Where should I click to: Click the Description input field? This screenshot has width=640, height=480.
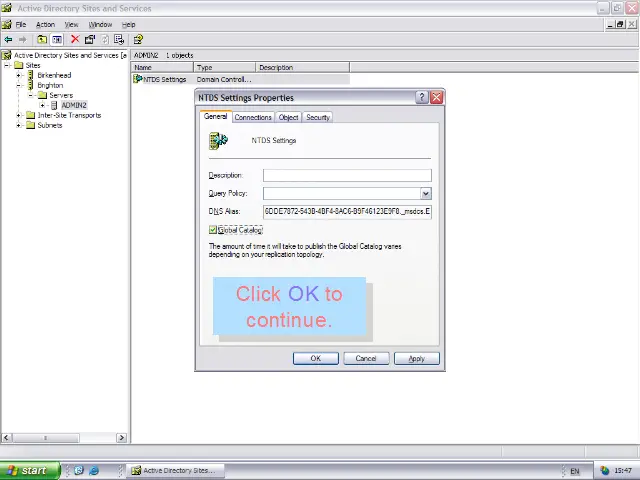347,176
